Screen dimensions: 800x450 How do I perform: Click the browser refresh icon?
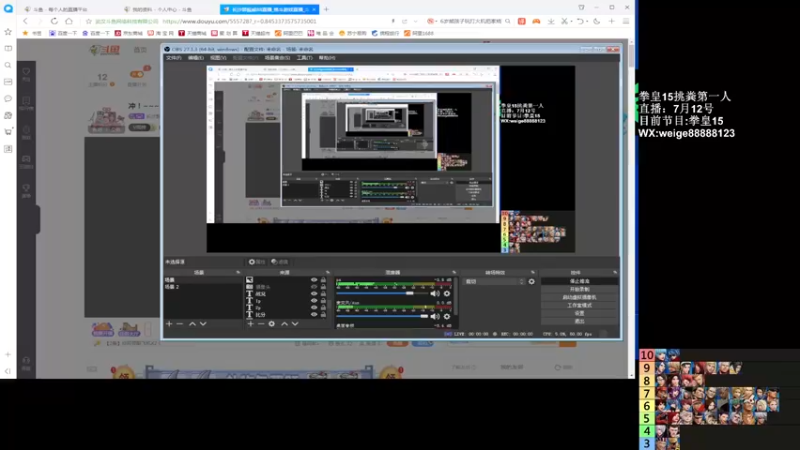[54, 21]
